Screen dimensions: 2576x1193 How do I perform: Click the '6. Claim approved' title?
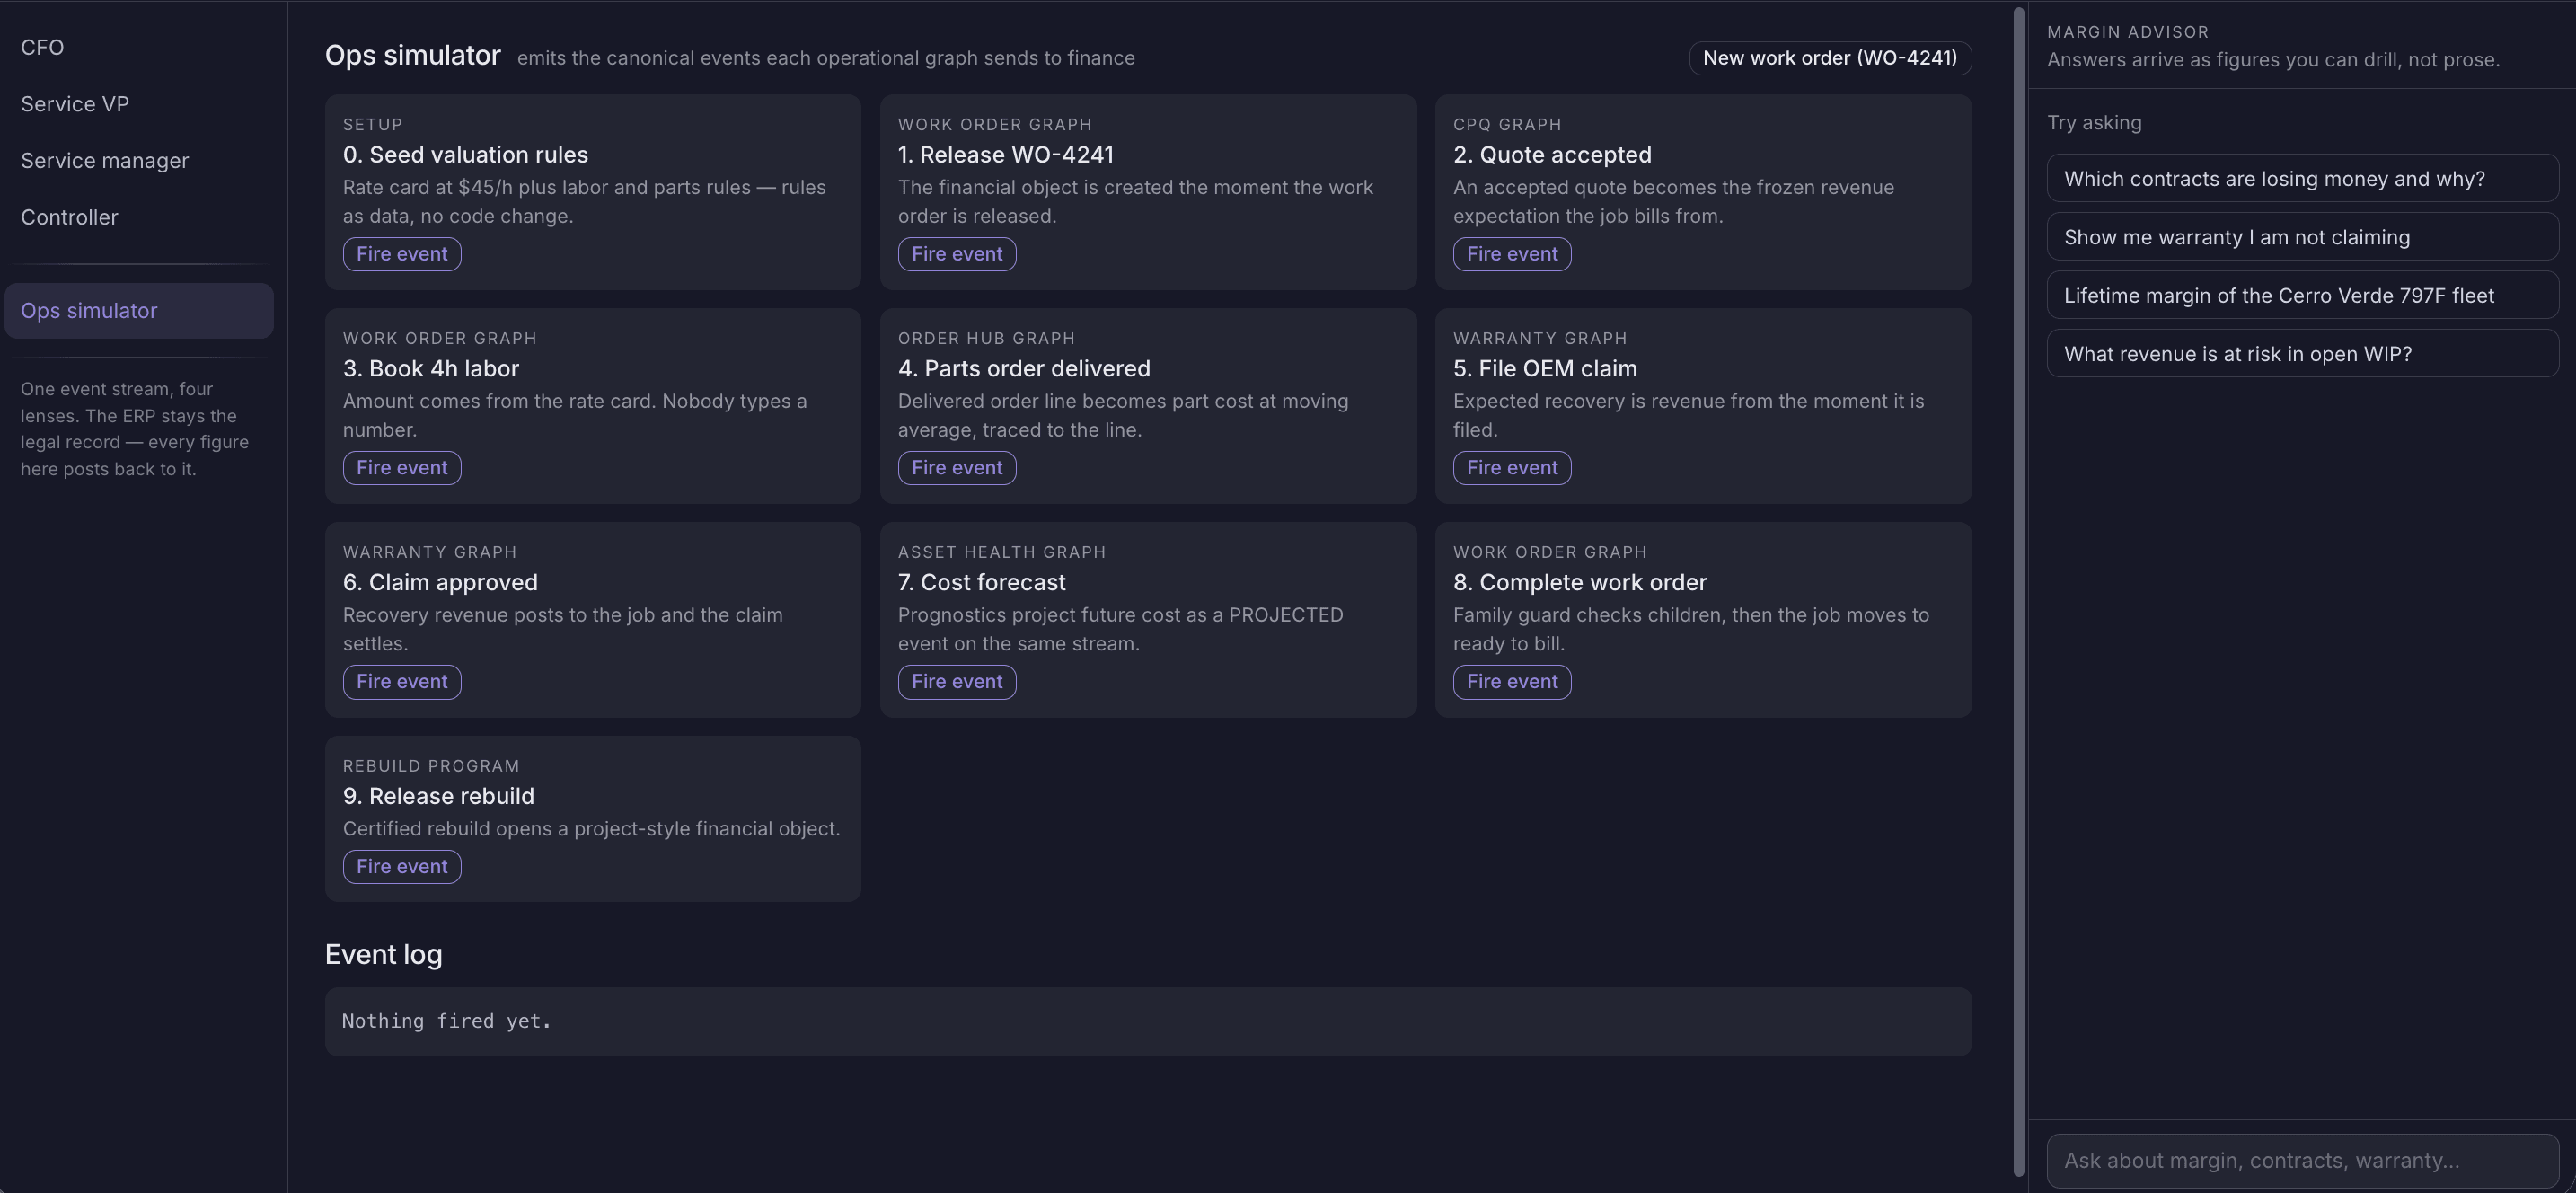coord(440,583)
